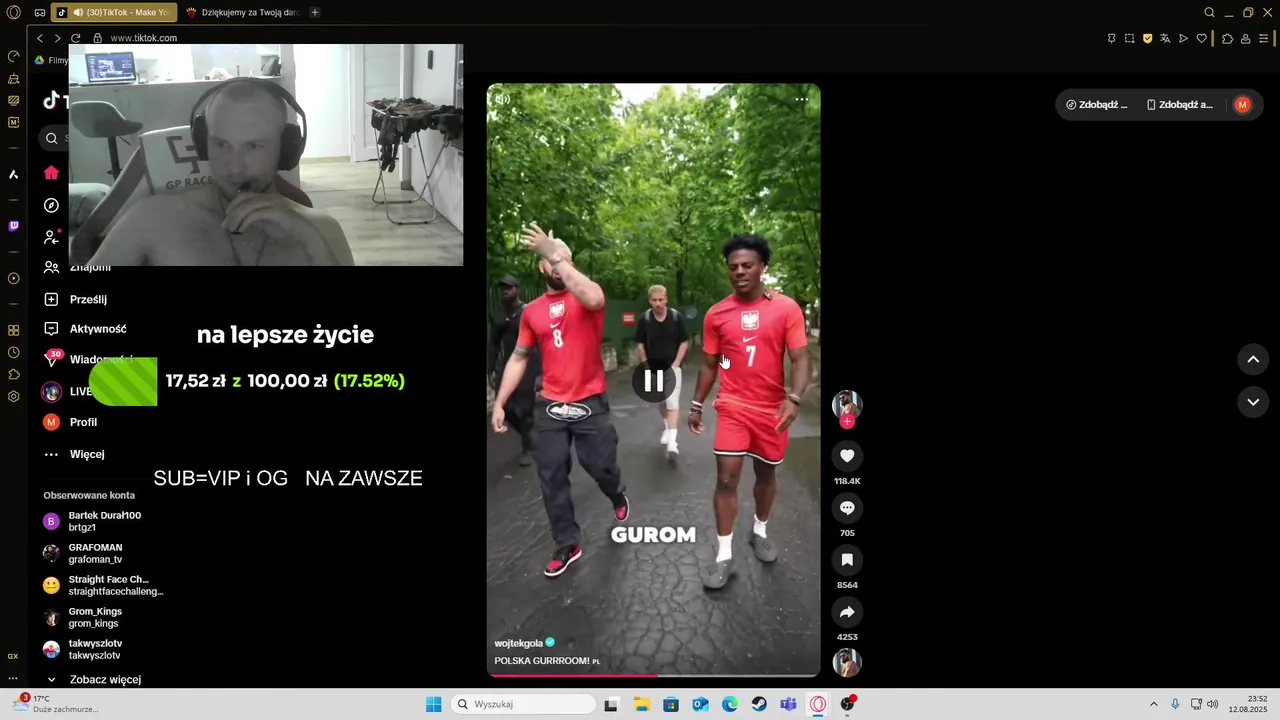Open My Flow send icon
This screenshot has height=720, width=1280.
click(1183, 38)
